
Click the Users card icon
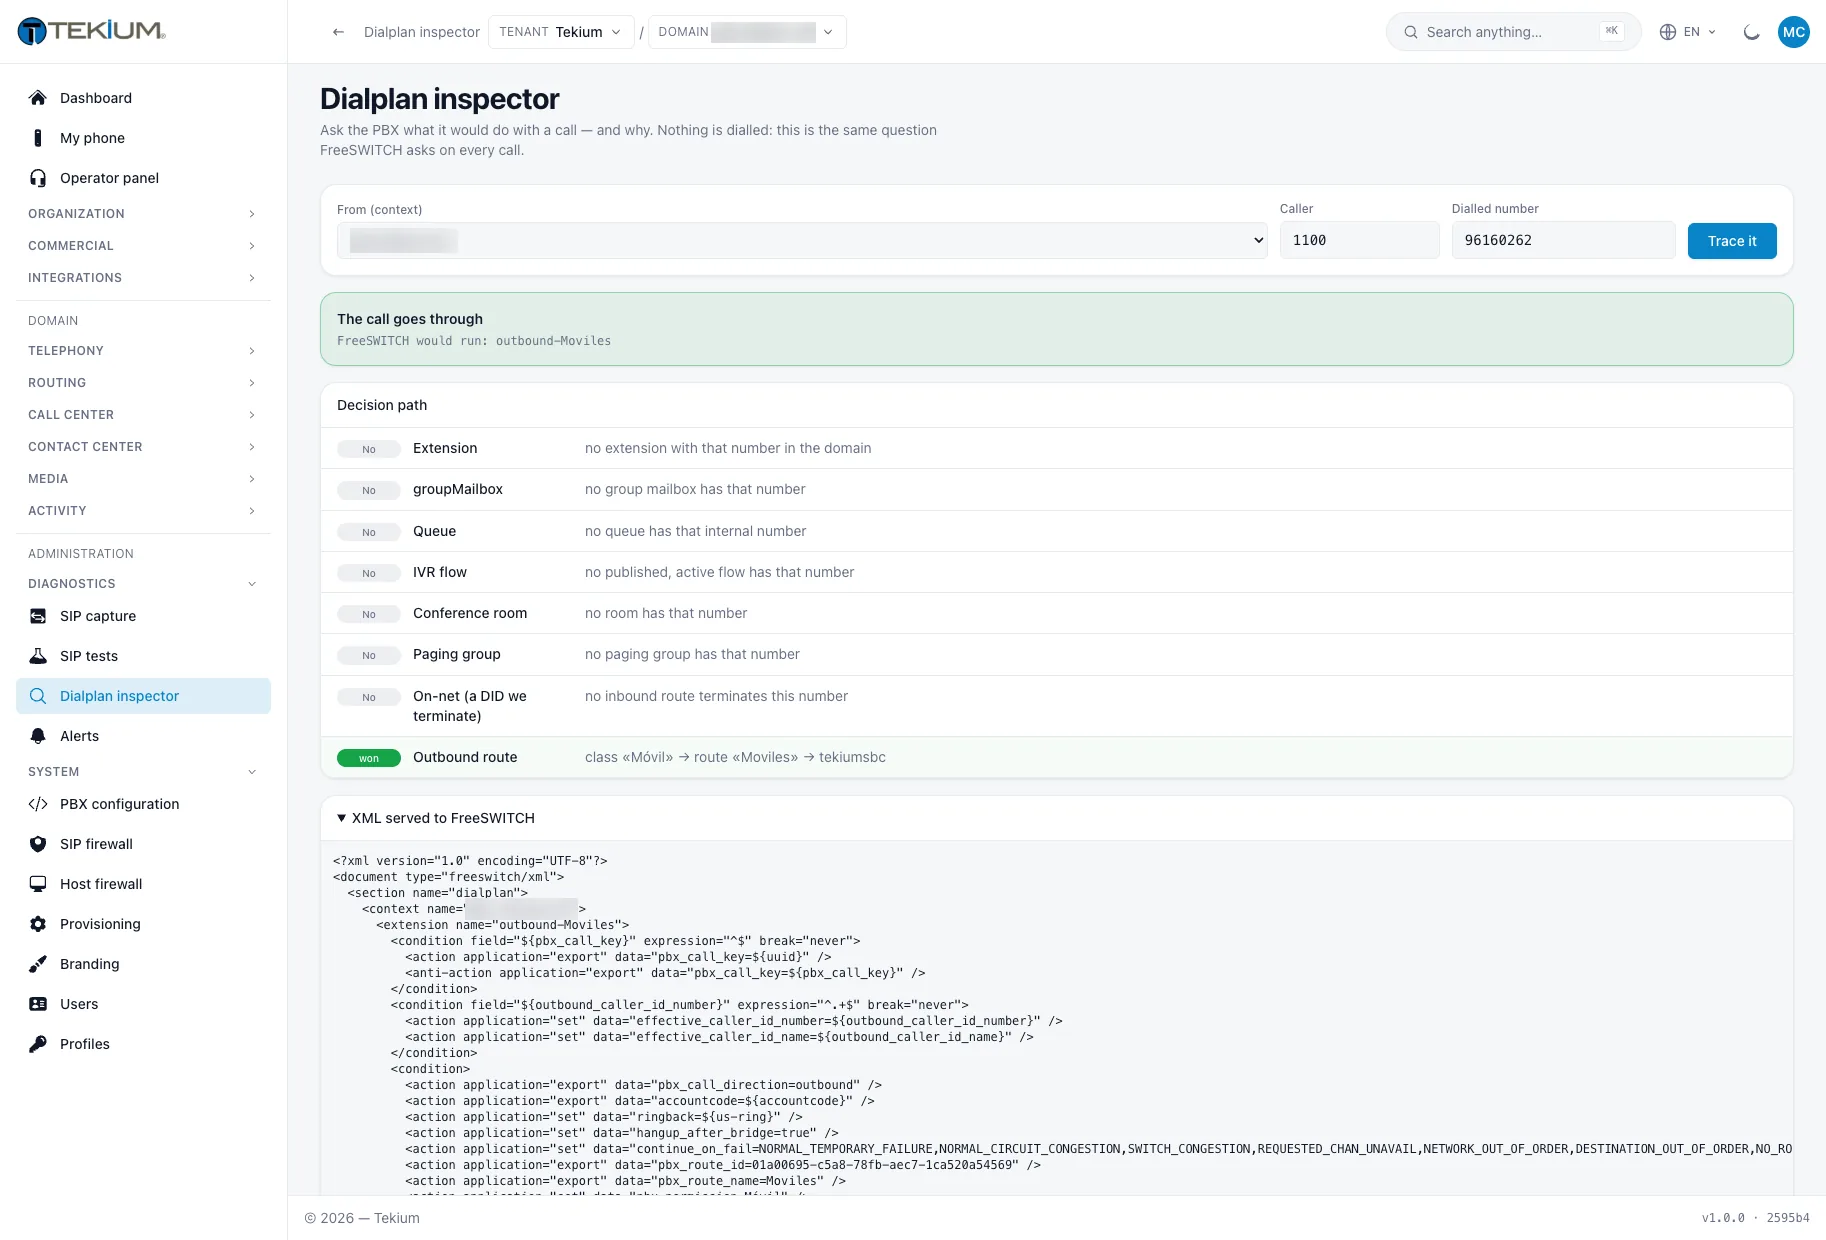(x=38, y=1004)
